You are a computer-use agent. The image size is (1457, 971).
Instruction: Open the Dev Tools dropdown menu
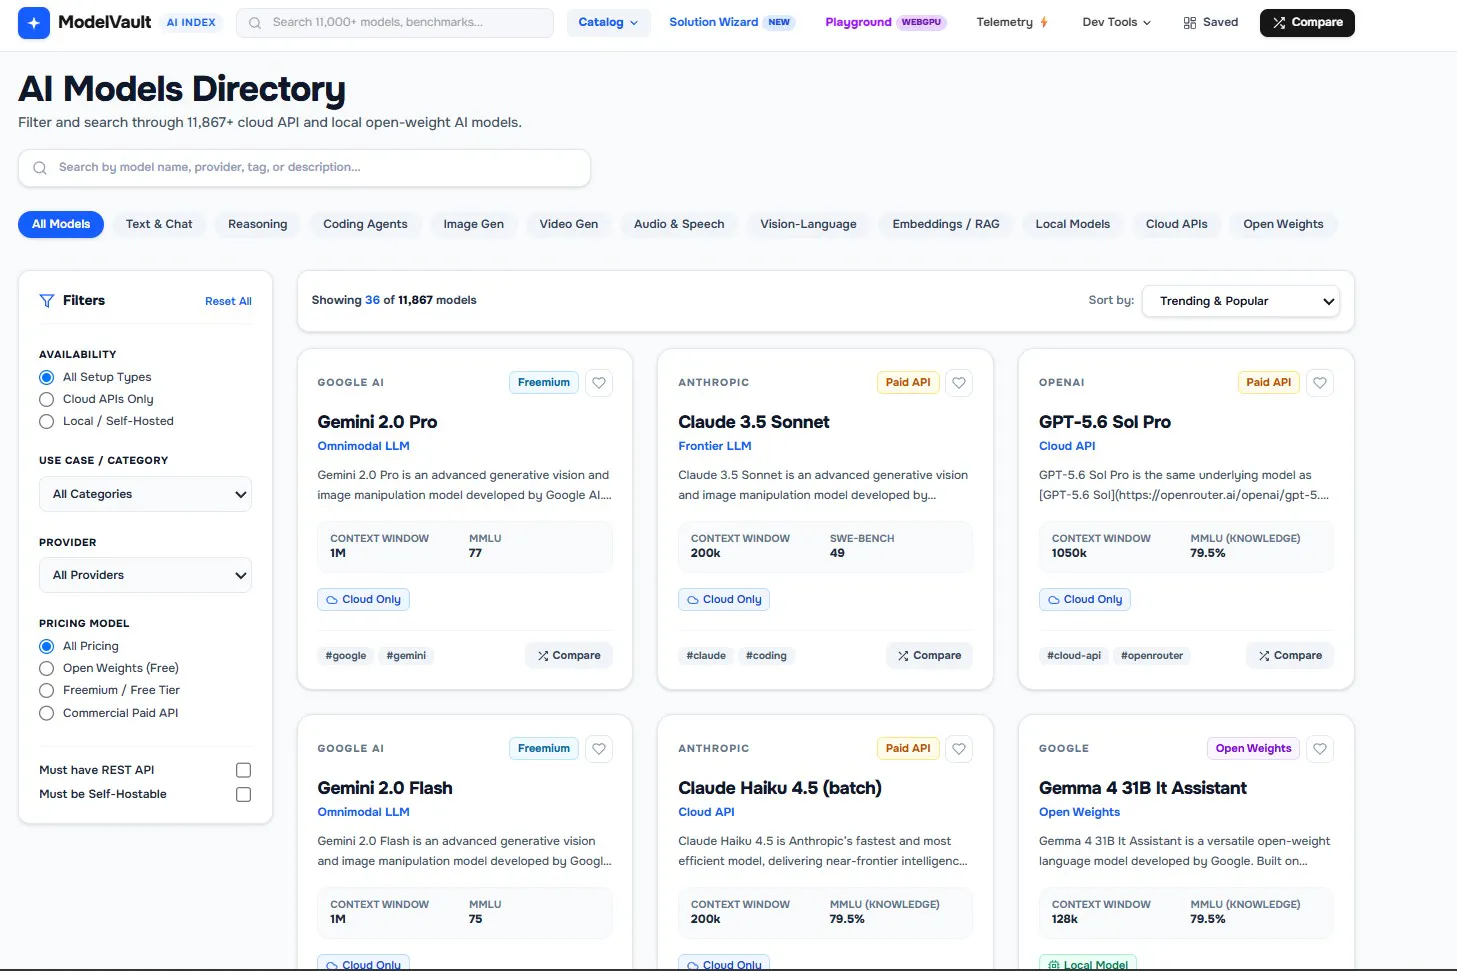(1116, 22)
